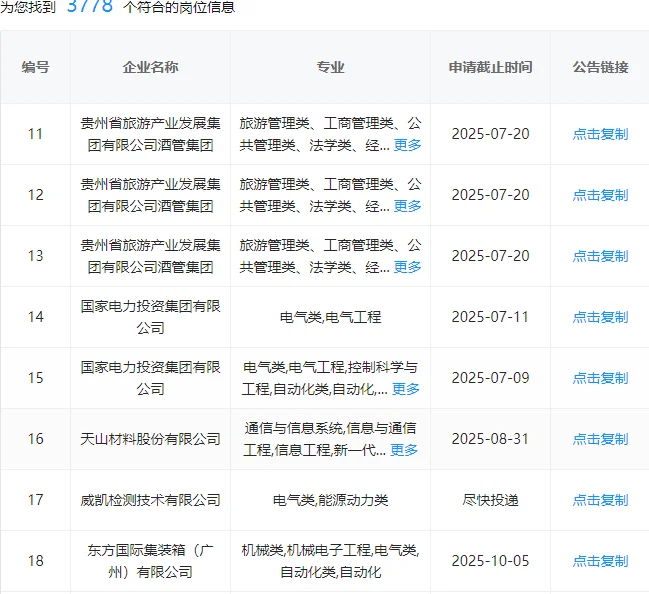The width and height of the screenshot is (649, 594).
Task: Expand 更多 majors in row 11
Action: tap(407, 145)
